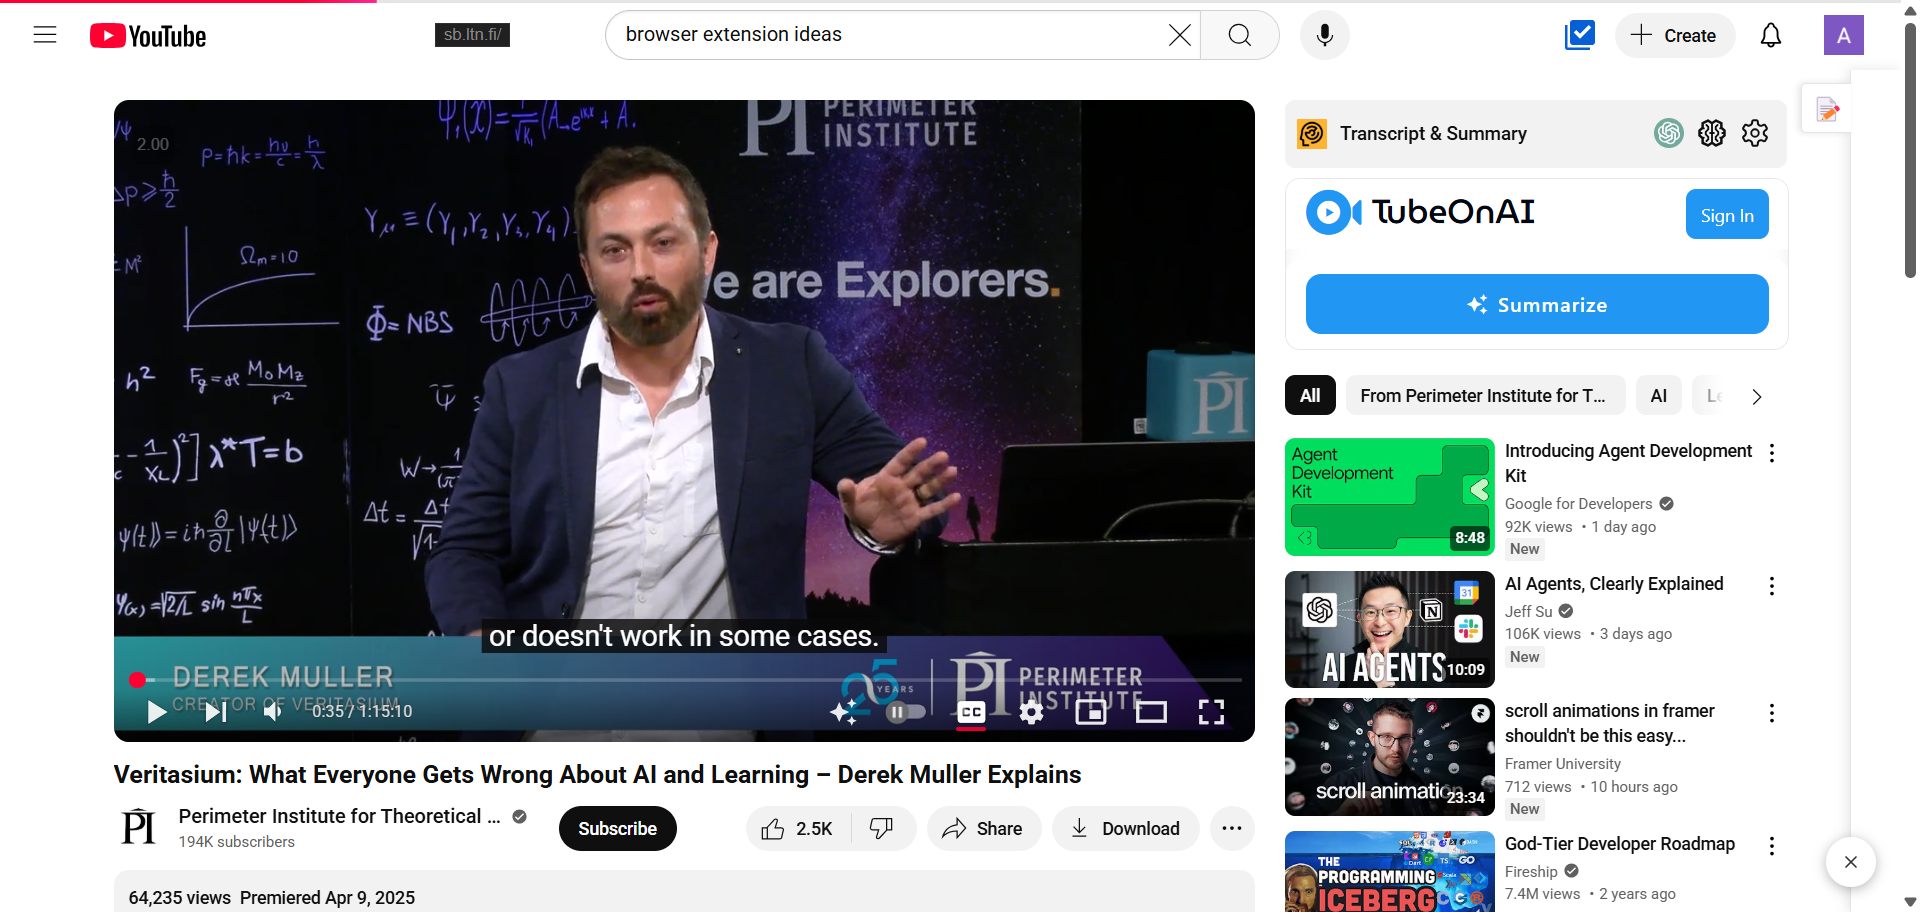The width and height of the screenshot is (1920, 912).
Task: Open the Fireship channel link
Action: point(1531,872)
